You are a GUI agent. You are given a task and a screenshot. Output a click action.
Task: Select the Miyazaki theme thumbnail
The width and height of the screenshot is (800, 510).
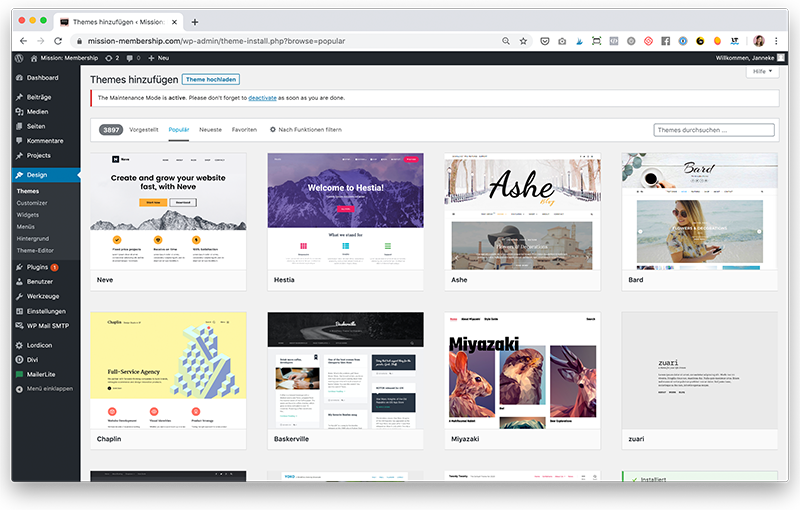[x=522, y=370]
